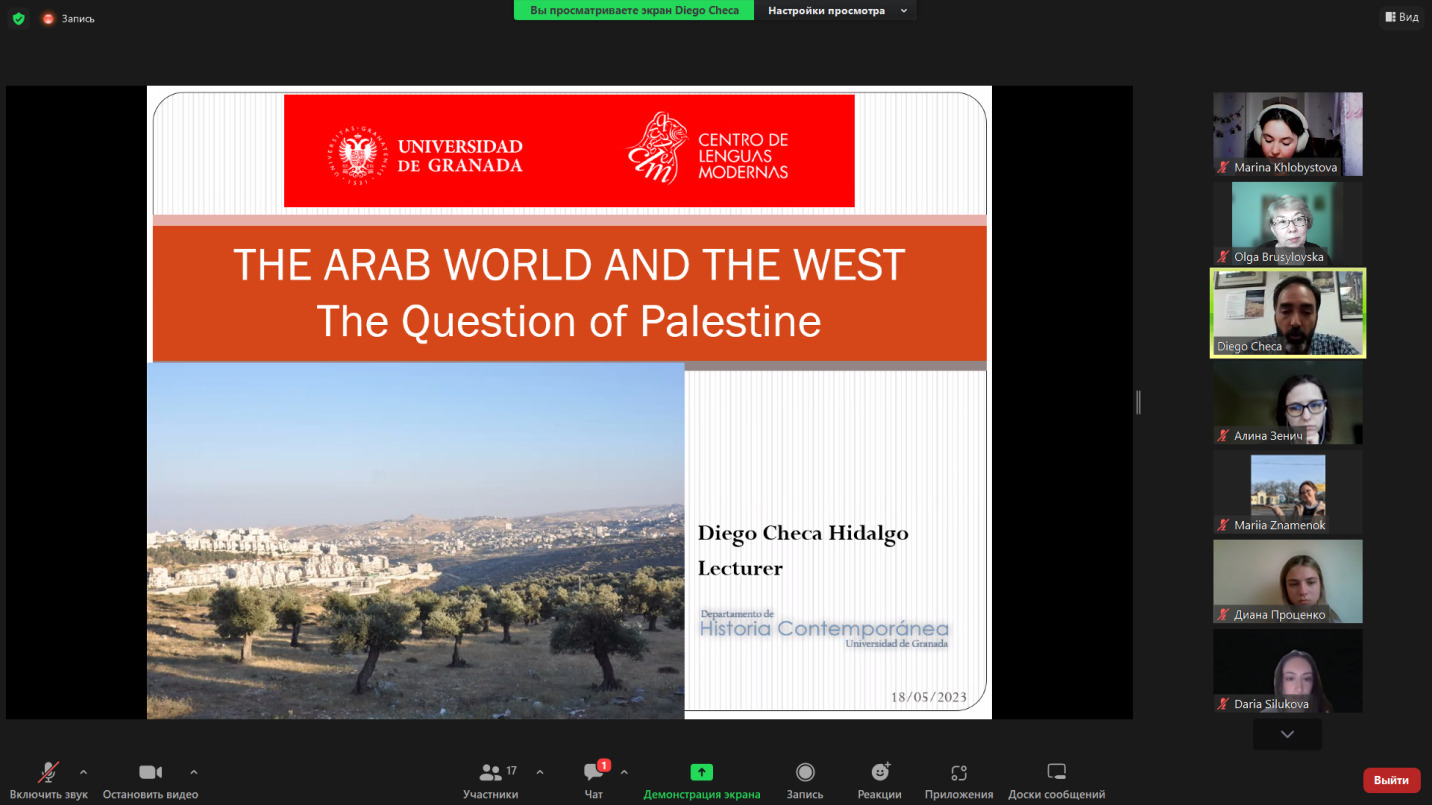Open the Реакции reactions menu
This screenshot has width=1432, height=805.
[880, 780]
